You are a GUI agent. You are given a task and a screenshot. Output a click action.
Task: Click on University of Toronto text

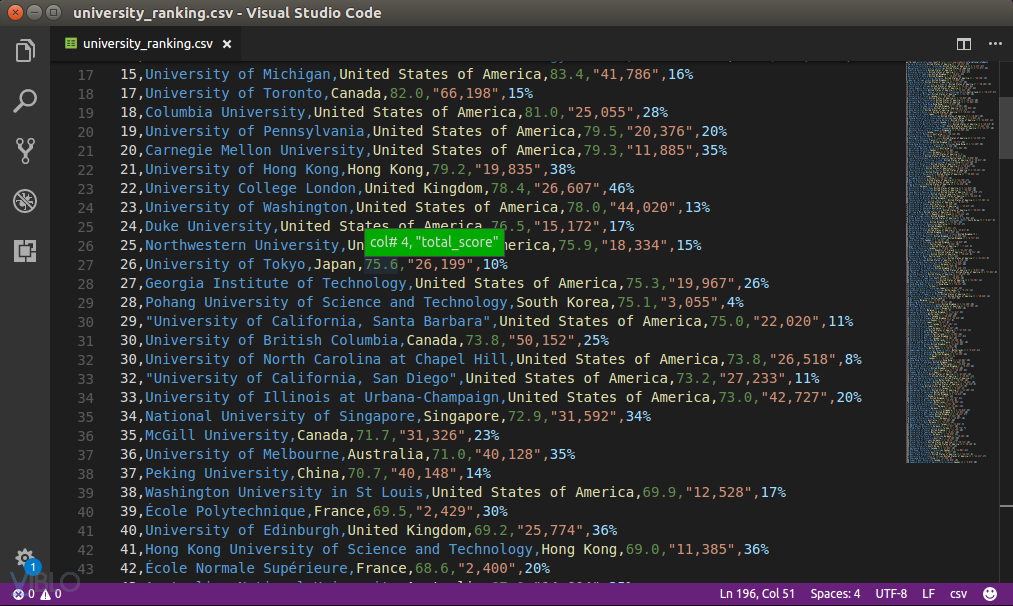tap(233, 93)
